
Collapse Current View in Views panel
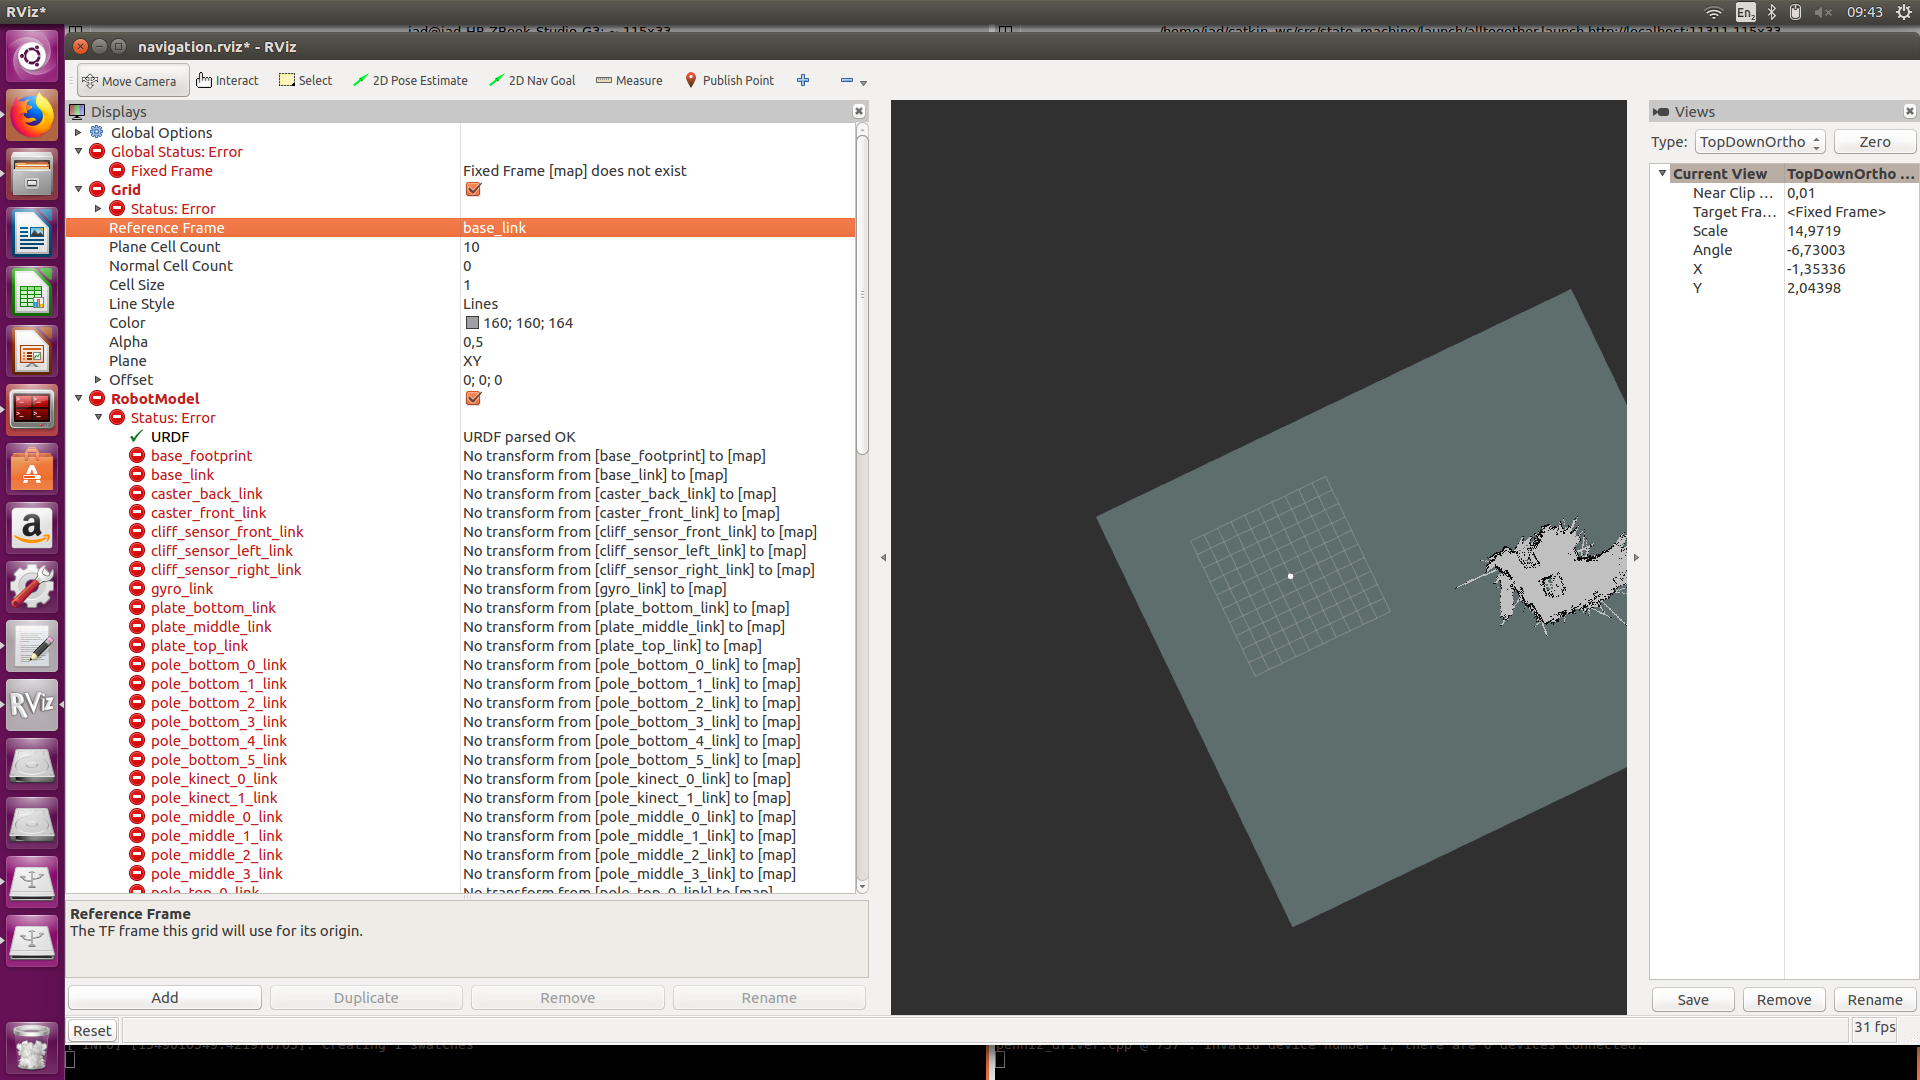pyautogui.click(x=1662, y=173)
